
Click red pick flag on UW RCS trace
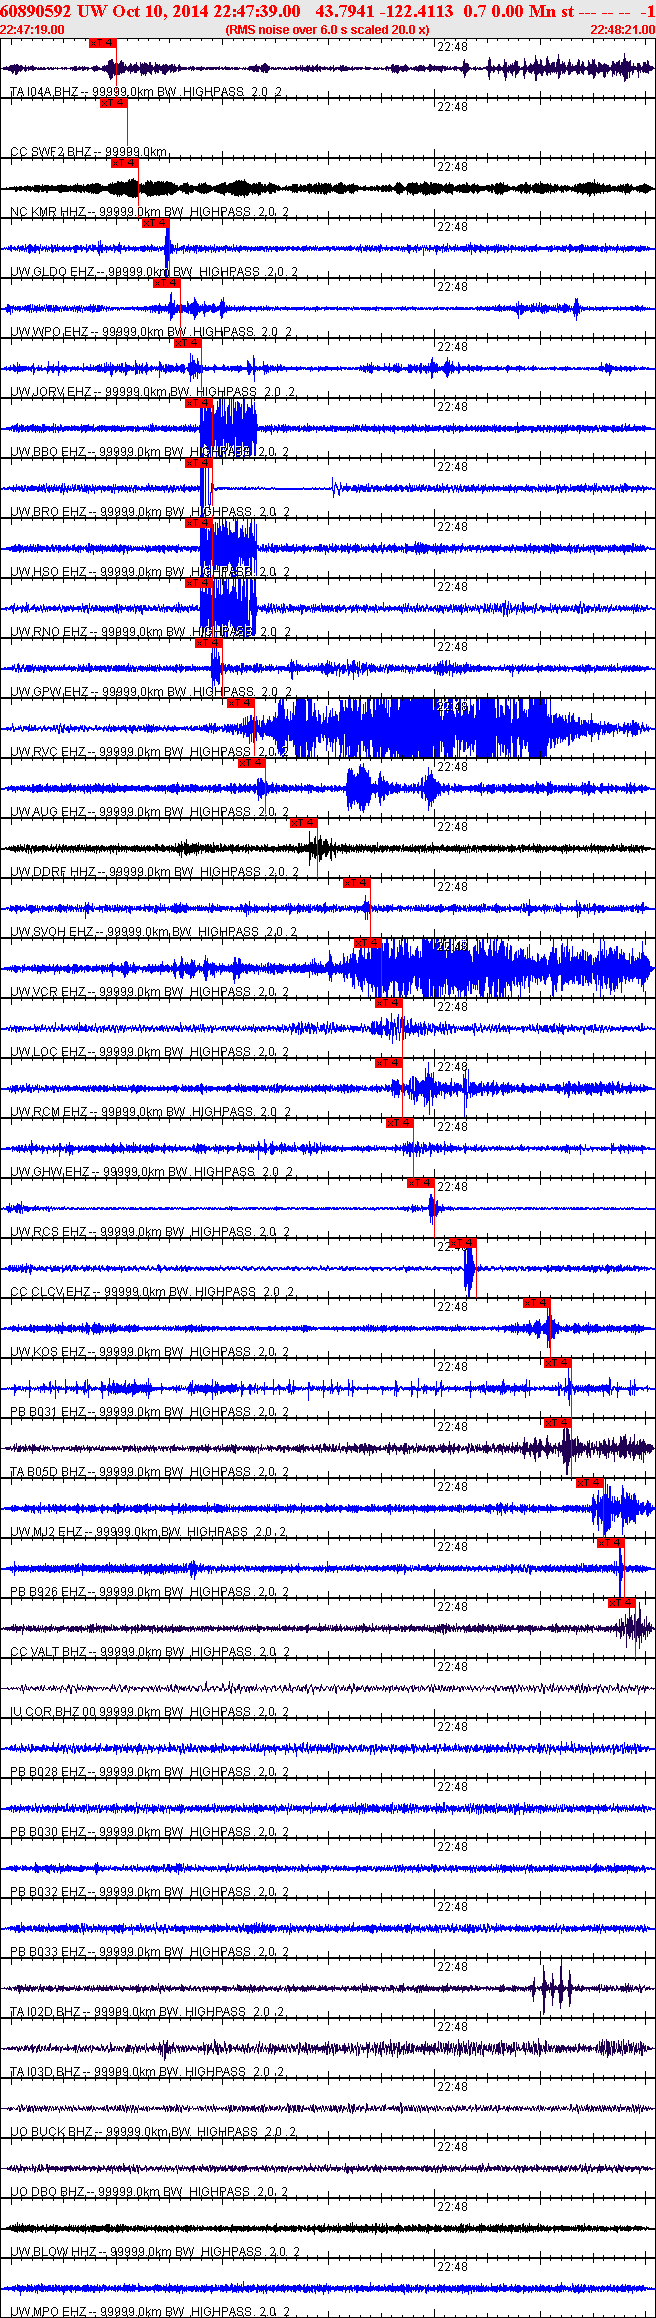[420, 1183]
